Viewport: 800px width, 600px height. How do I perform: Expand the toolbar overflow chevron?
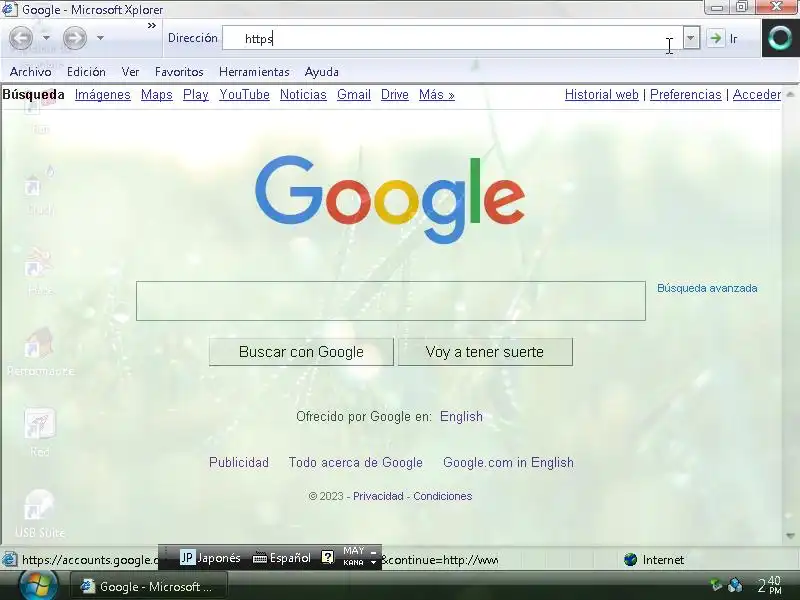coord(152,26)
